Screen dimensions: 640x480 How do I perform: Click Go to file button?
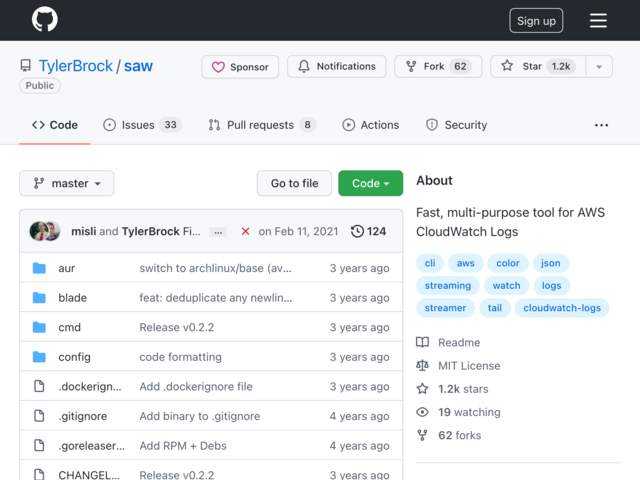point(294,183)
